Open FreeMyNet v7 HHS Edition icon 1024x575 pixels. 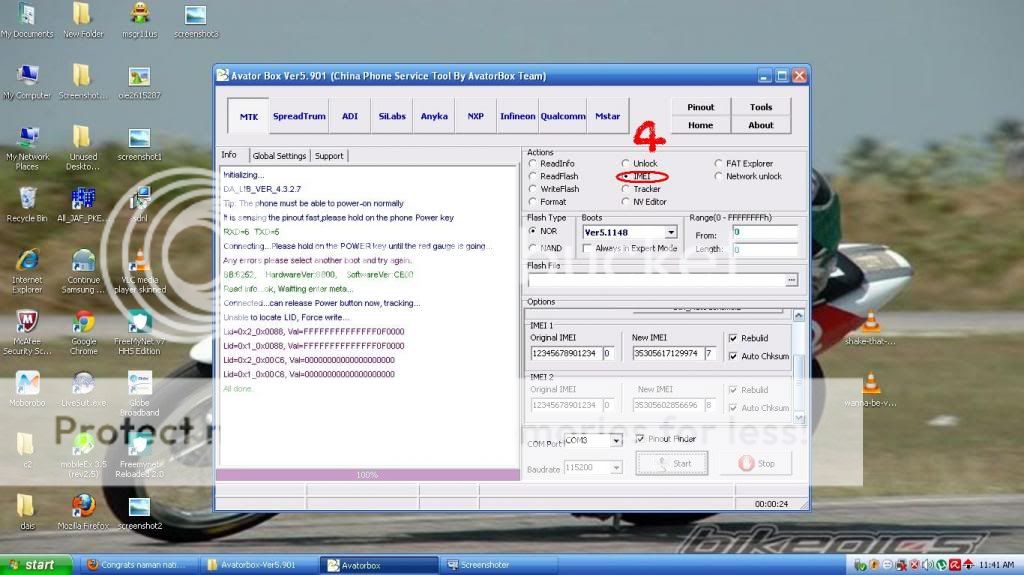pos(139,333)
